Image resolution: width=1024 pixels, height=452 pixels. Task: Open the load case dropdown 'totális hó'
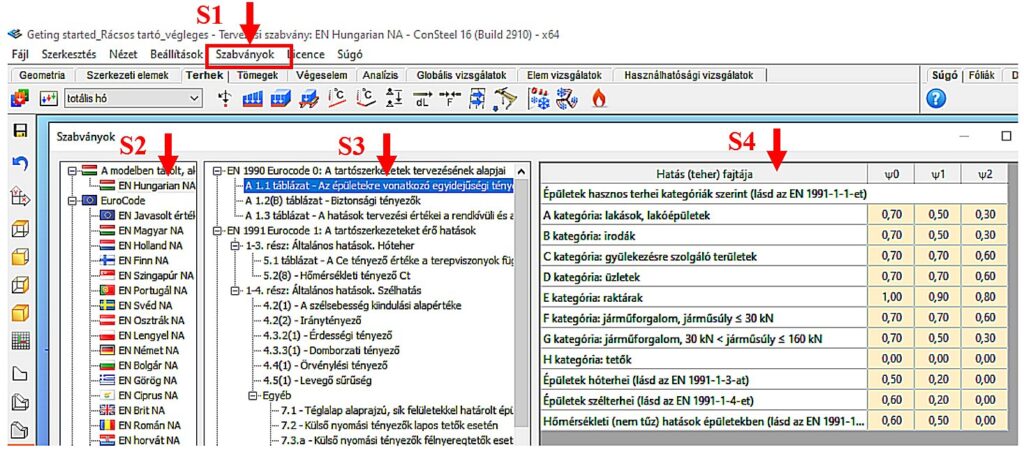(133, 99)
